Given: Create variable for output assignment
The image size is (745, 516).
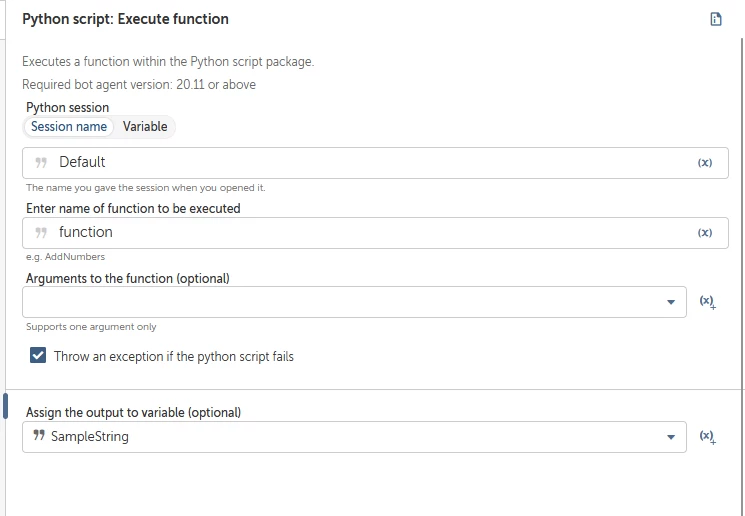Looking at the screenshot, I should click(707, 437).
